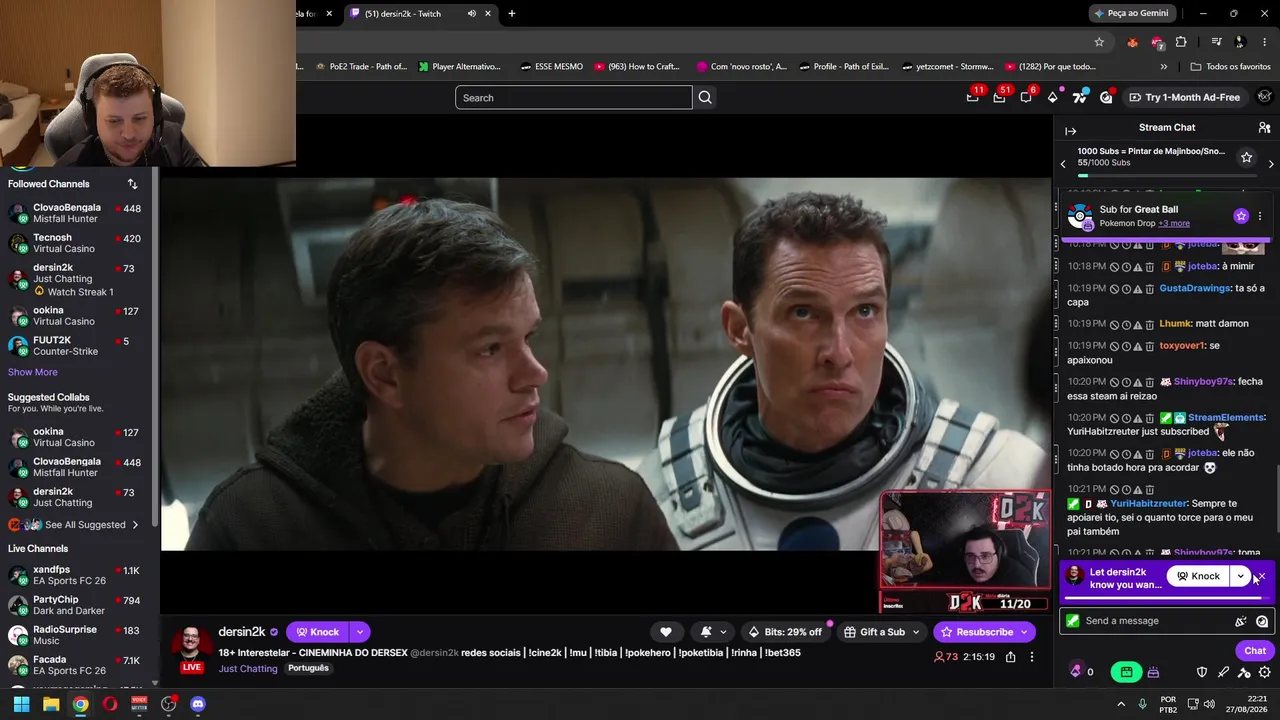Viewport: 1280px width, 720px height.
Task: Switch to the dersin2k - Twitch browser tab
Action: 418,13
